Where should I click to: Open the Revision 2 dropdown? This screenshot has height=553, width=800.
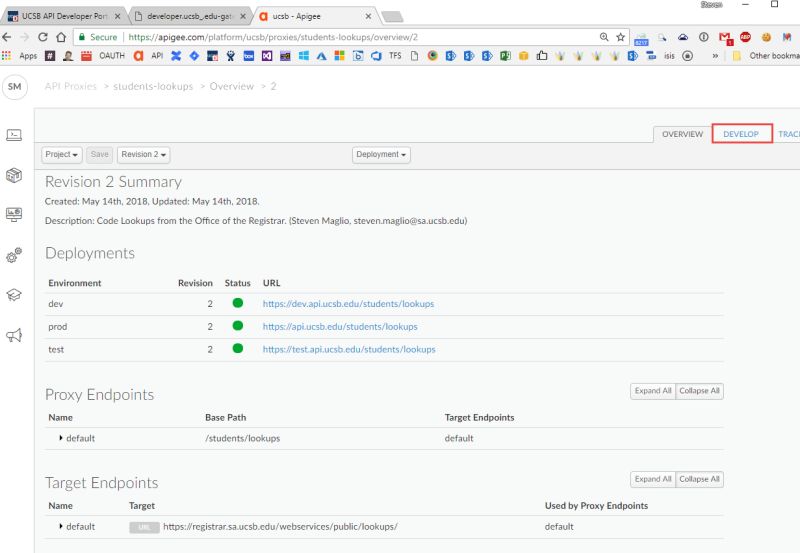(x=143, y=155)
